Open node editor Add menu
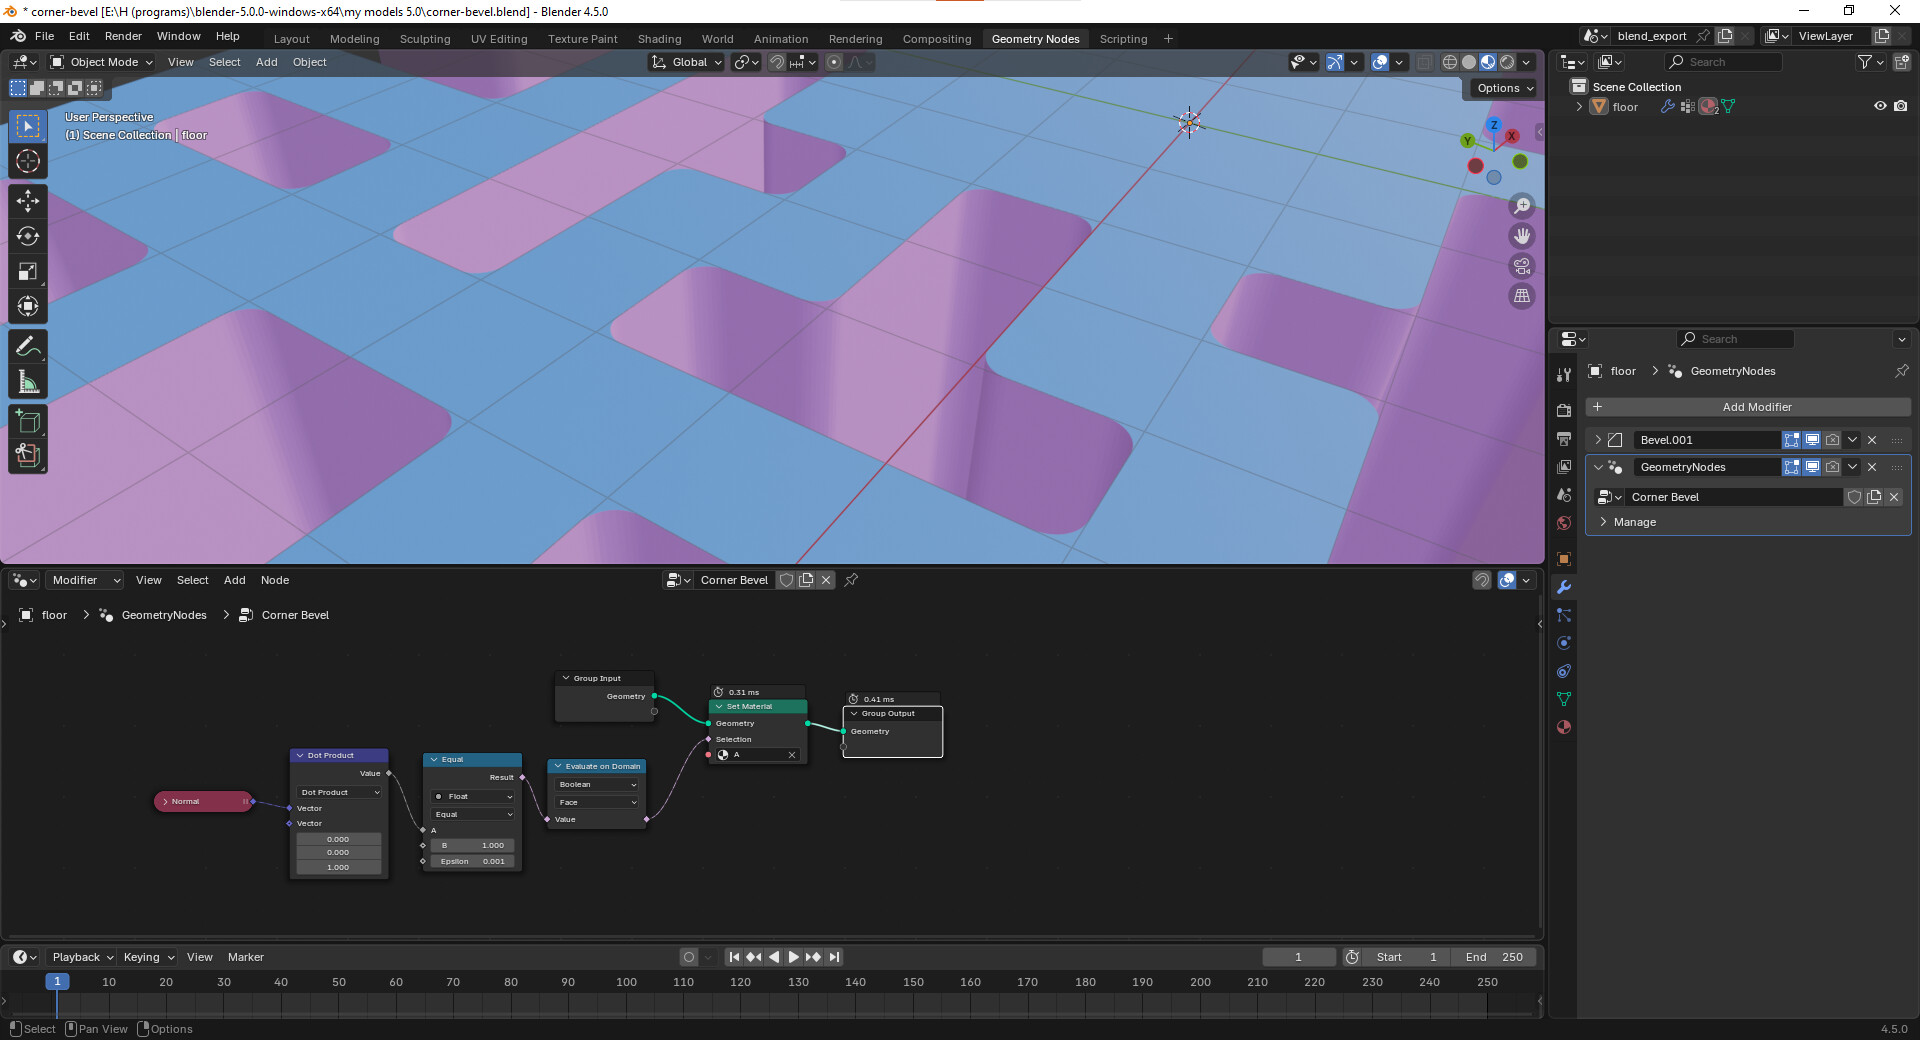Screen dimensions: 1920x1040 coord(234,580)
